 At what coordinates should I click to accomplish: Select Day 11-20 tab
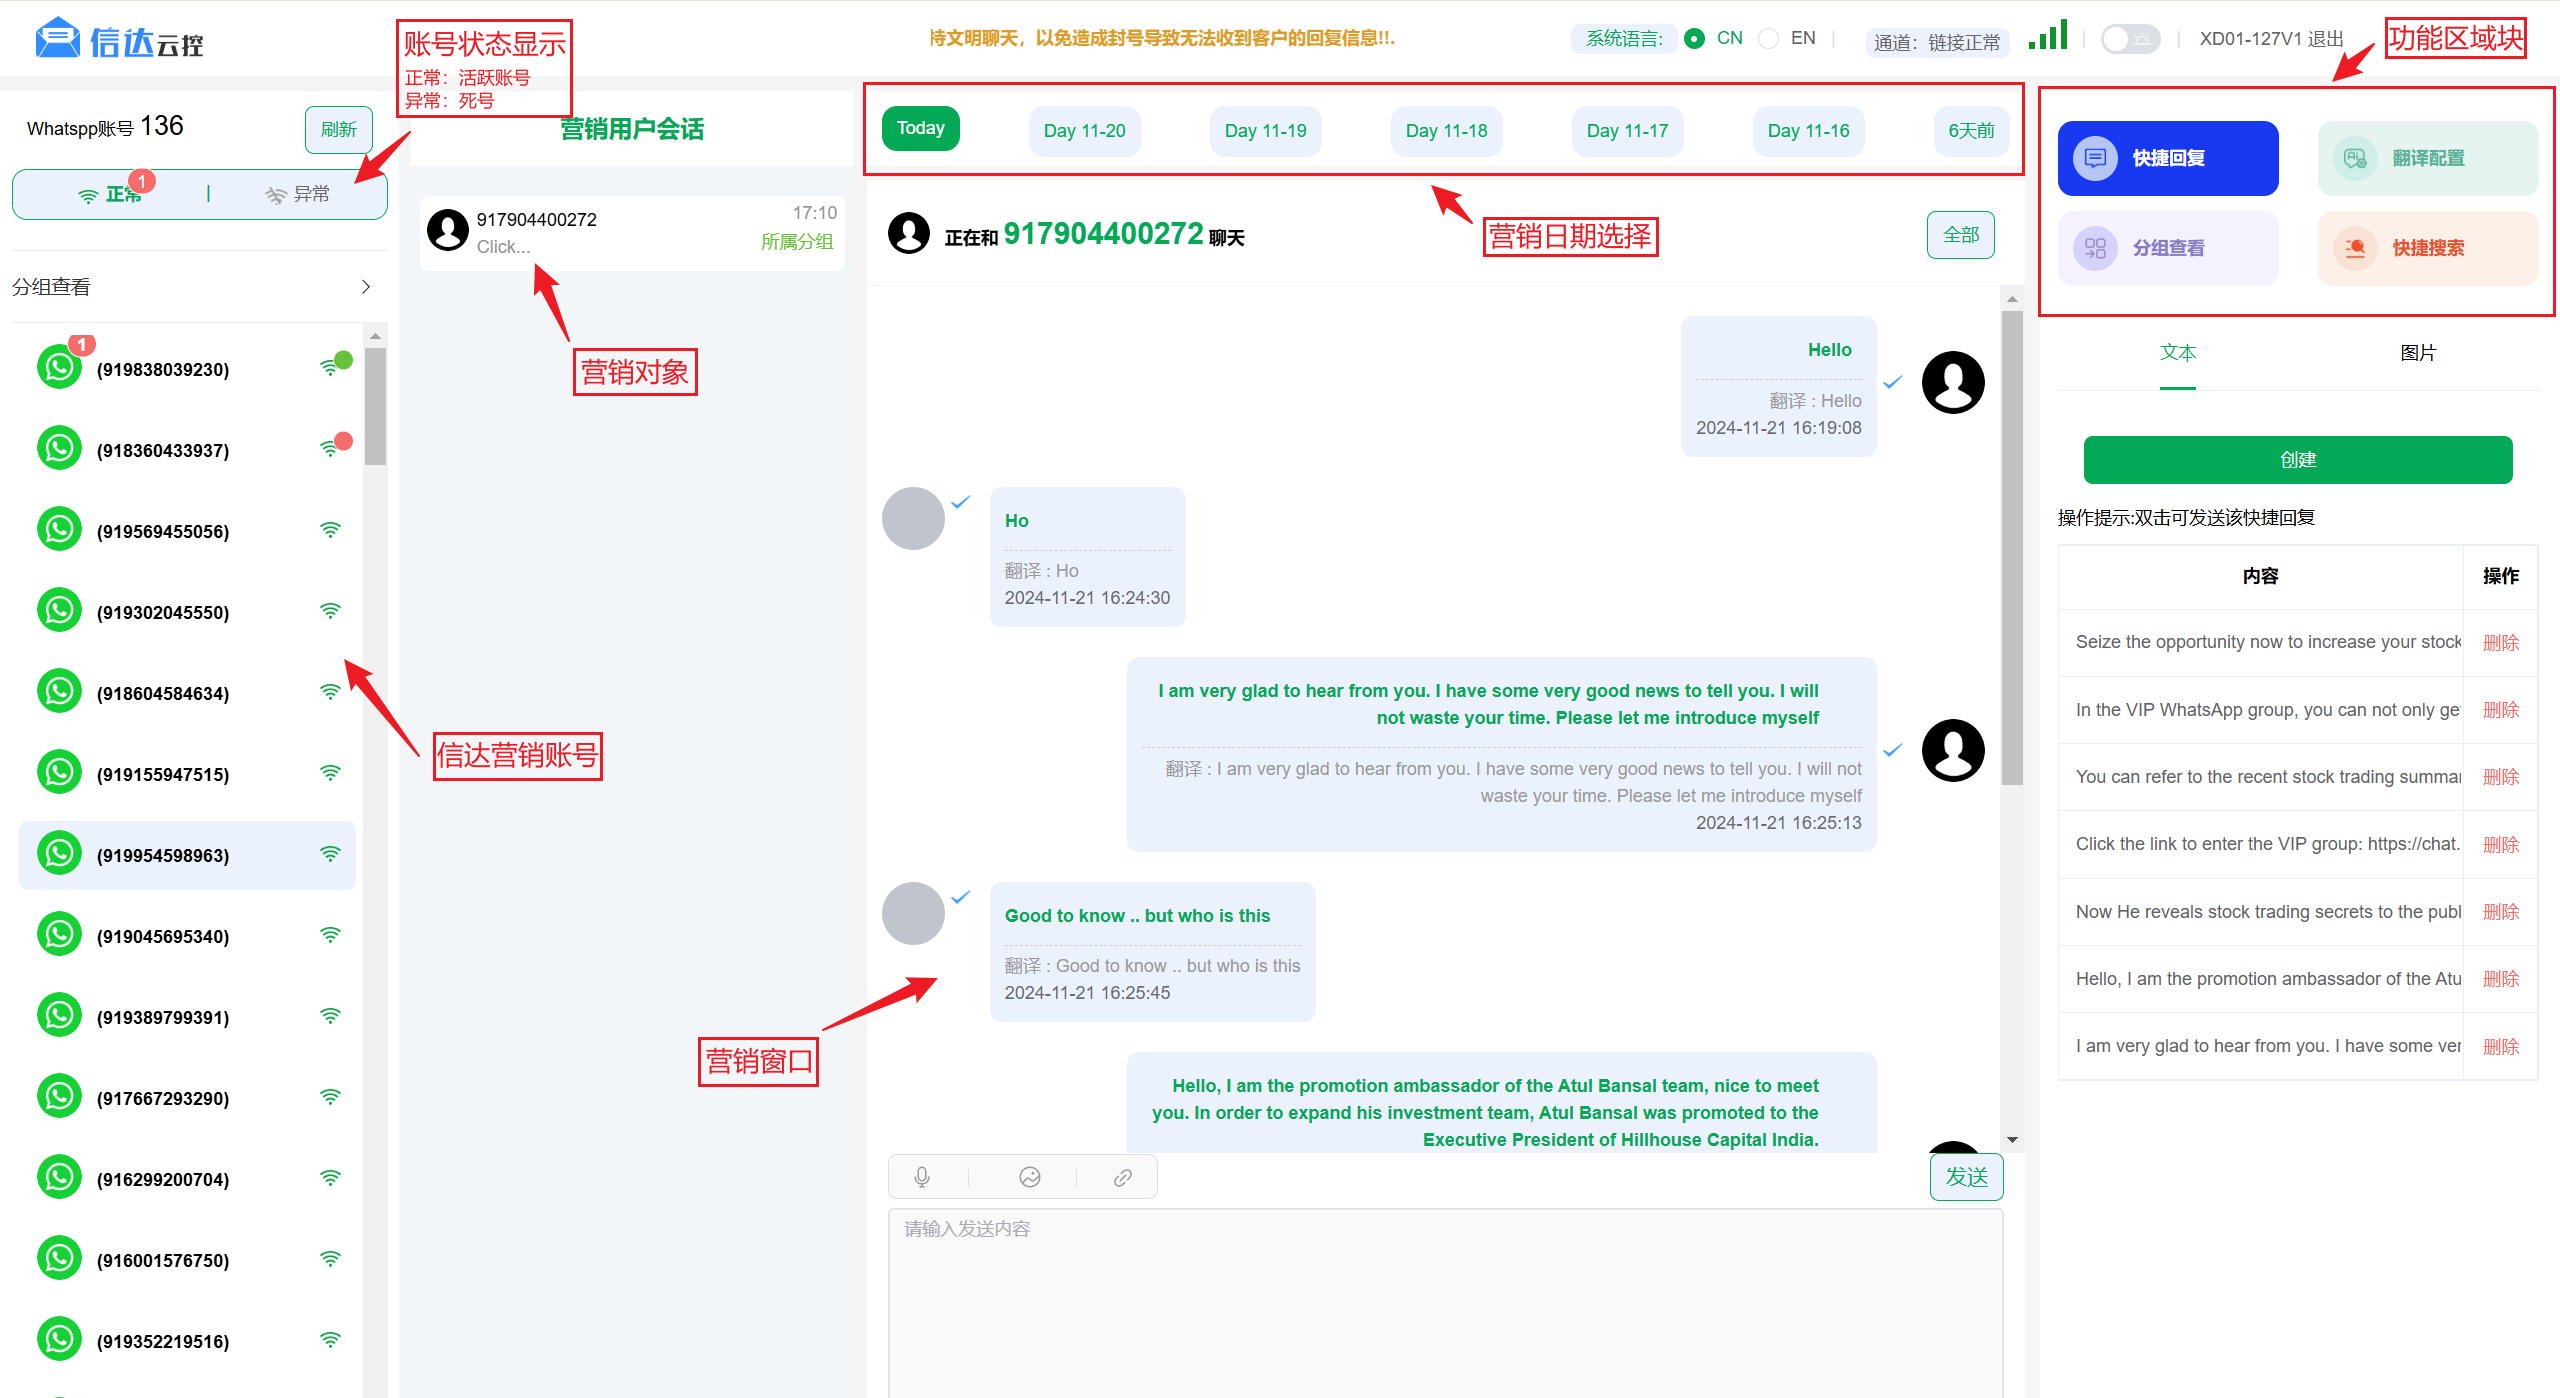click(1084, 131)
